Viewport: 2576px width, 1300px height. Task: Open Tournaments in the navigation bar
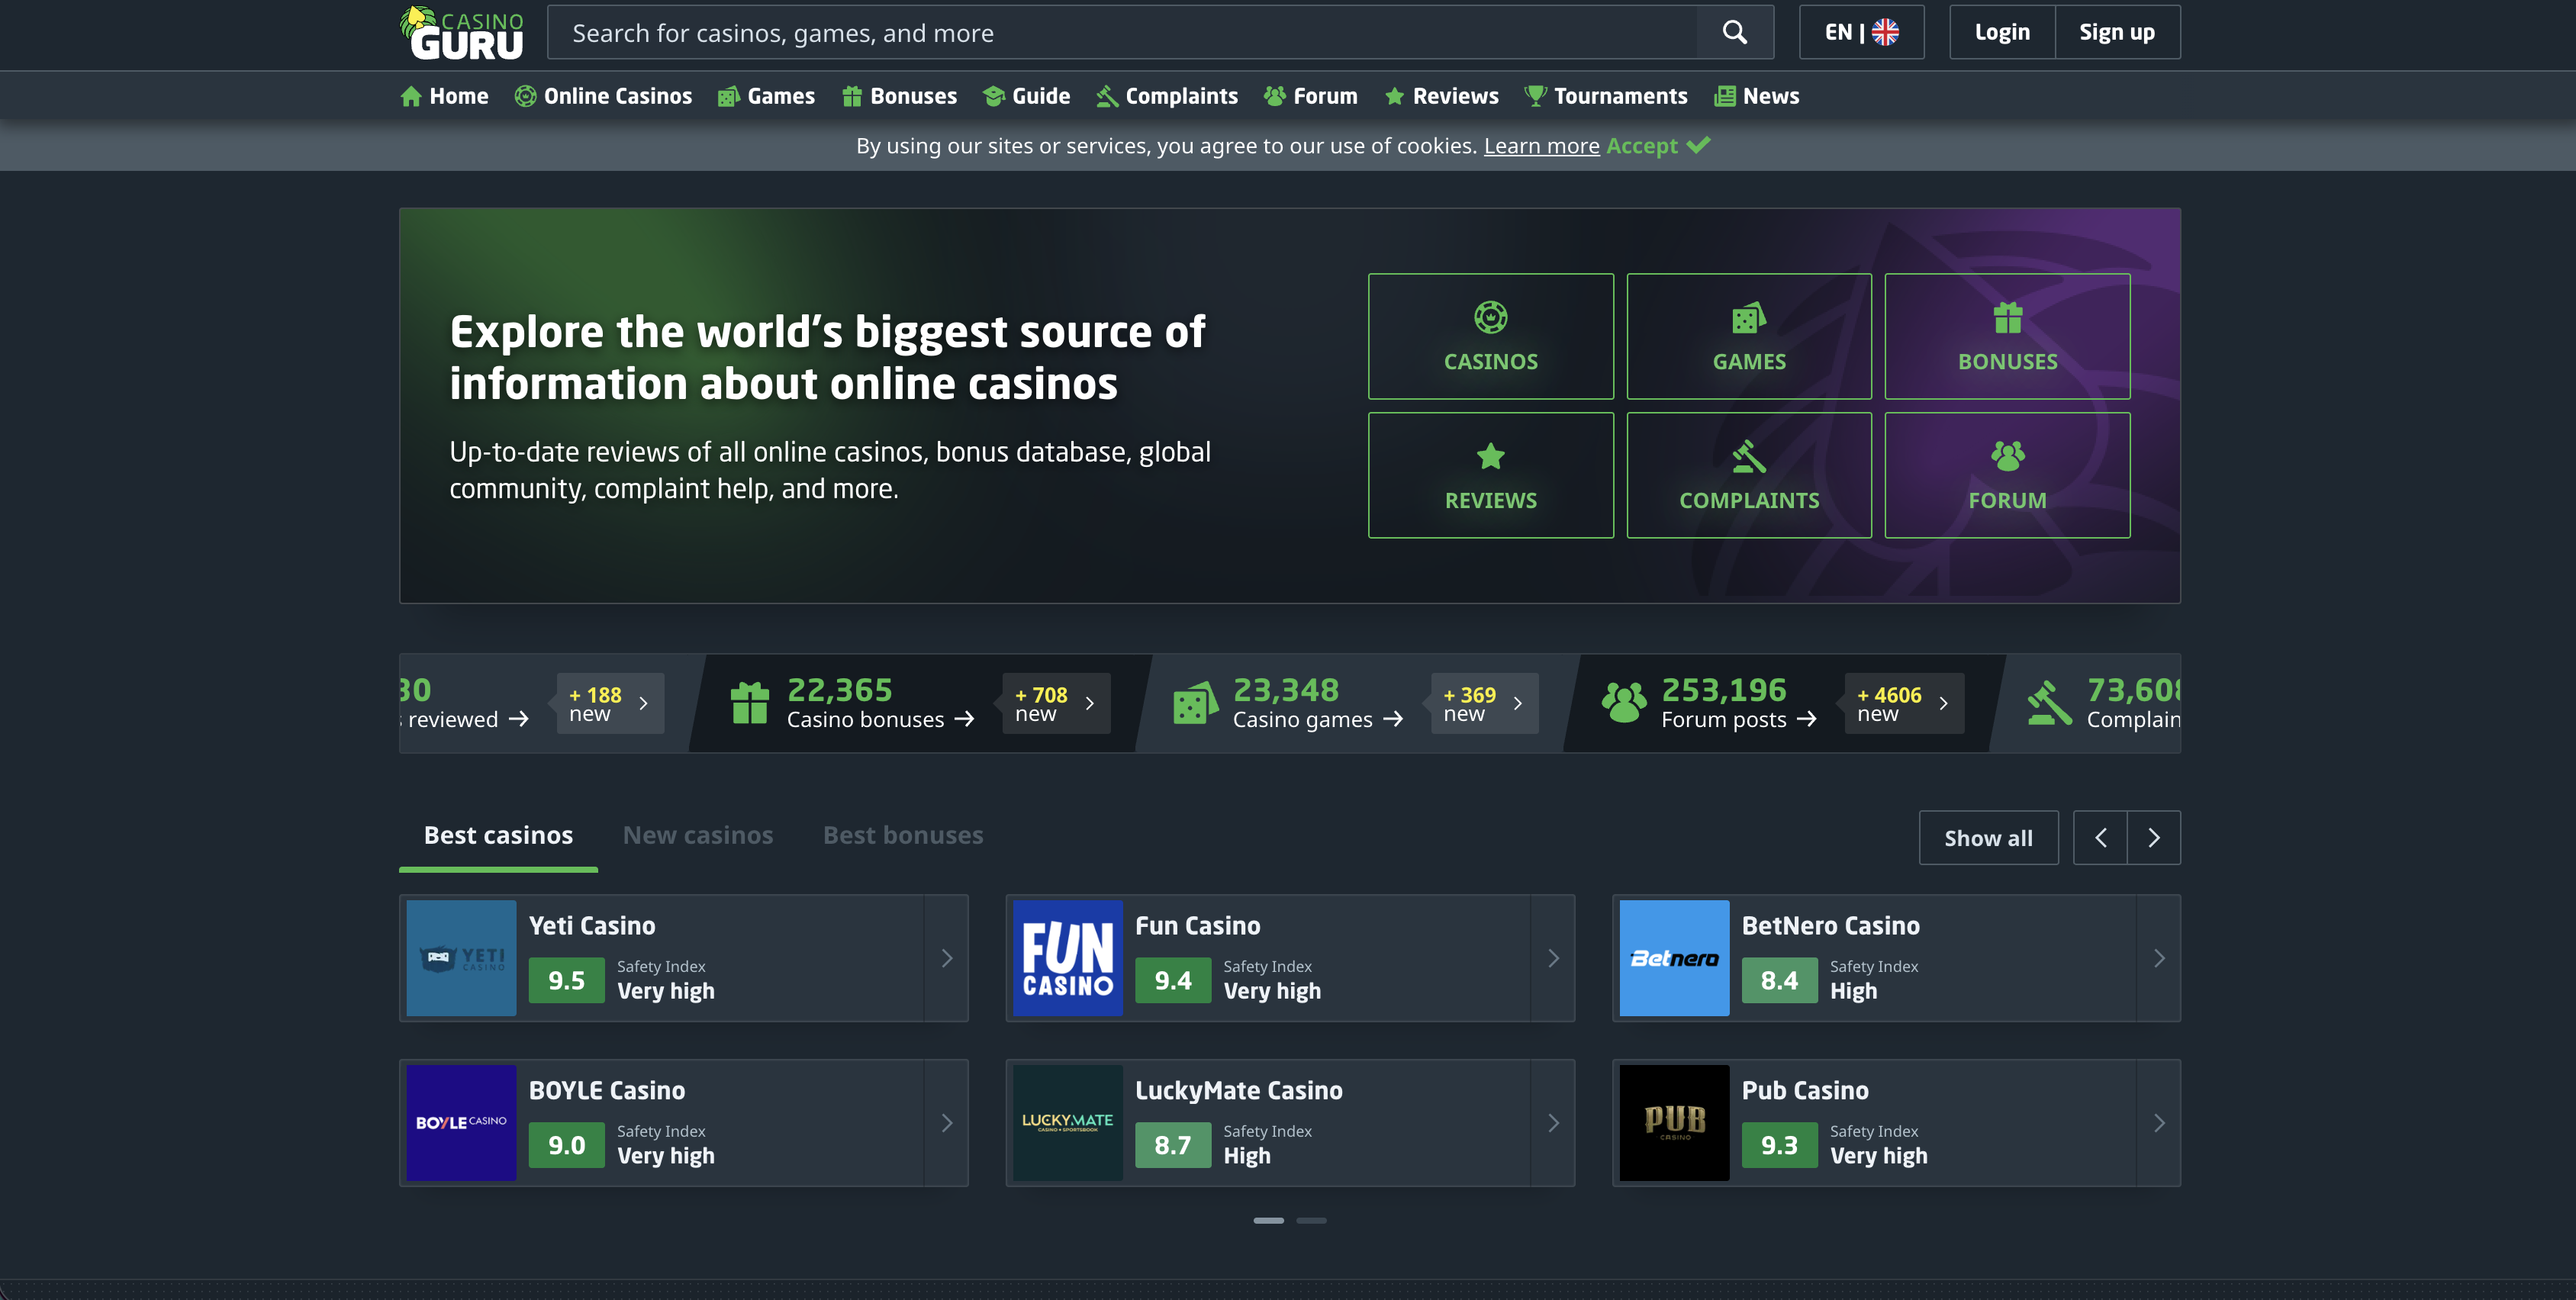(x=1606, y=96)
